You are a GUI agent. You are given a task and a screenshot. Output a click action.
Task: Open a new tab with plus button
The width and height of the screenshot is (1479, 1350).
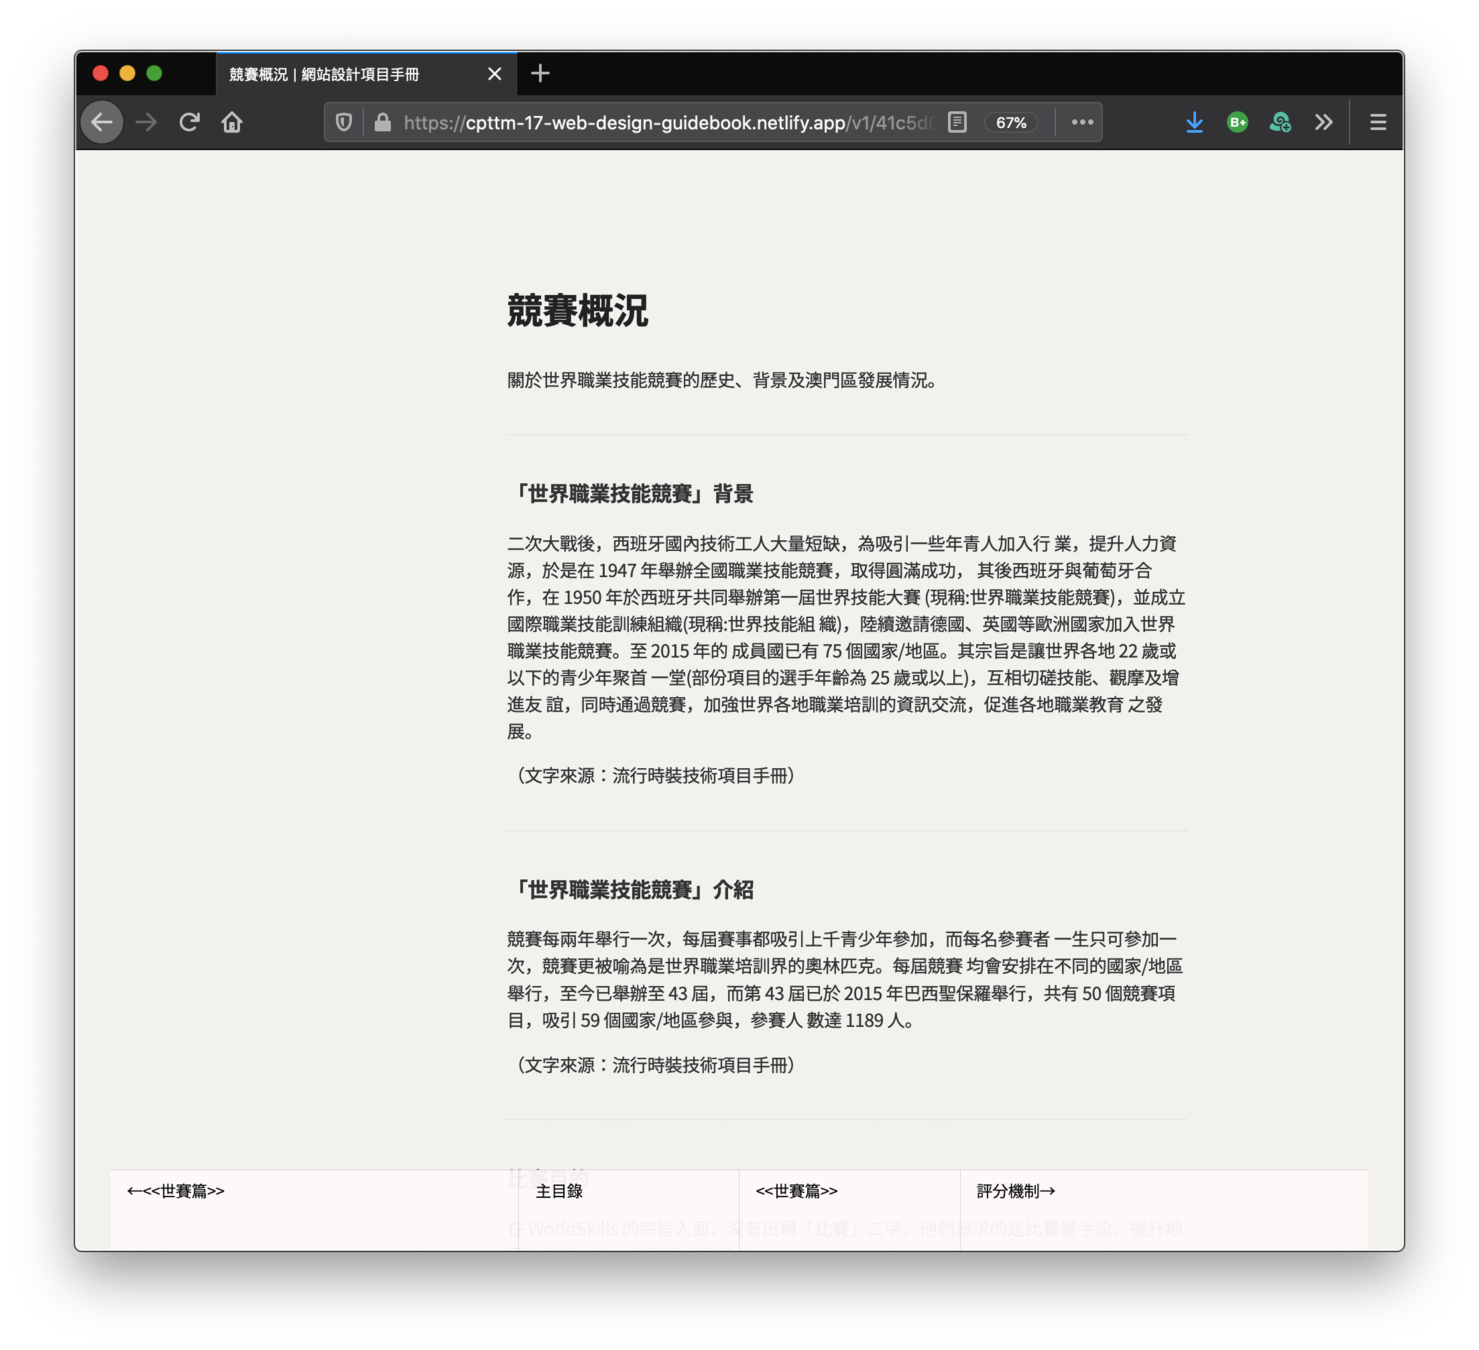[540, 73]
